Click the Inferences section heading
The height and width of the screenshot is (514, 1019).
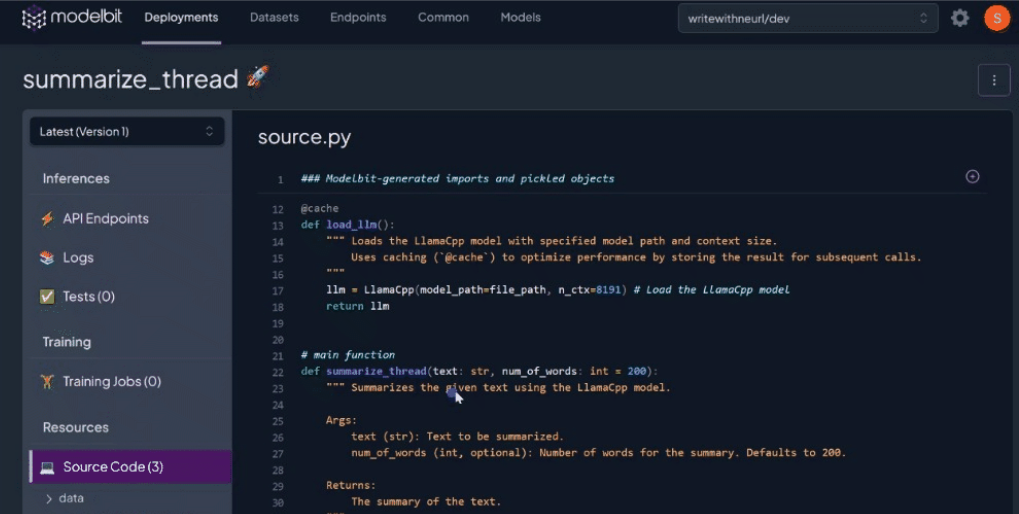(76, 179)
